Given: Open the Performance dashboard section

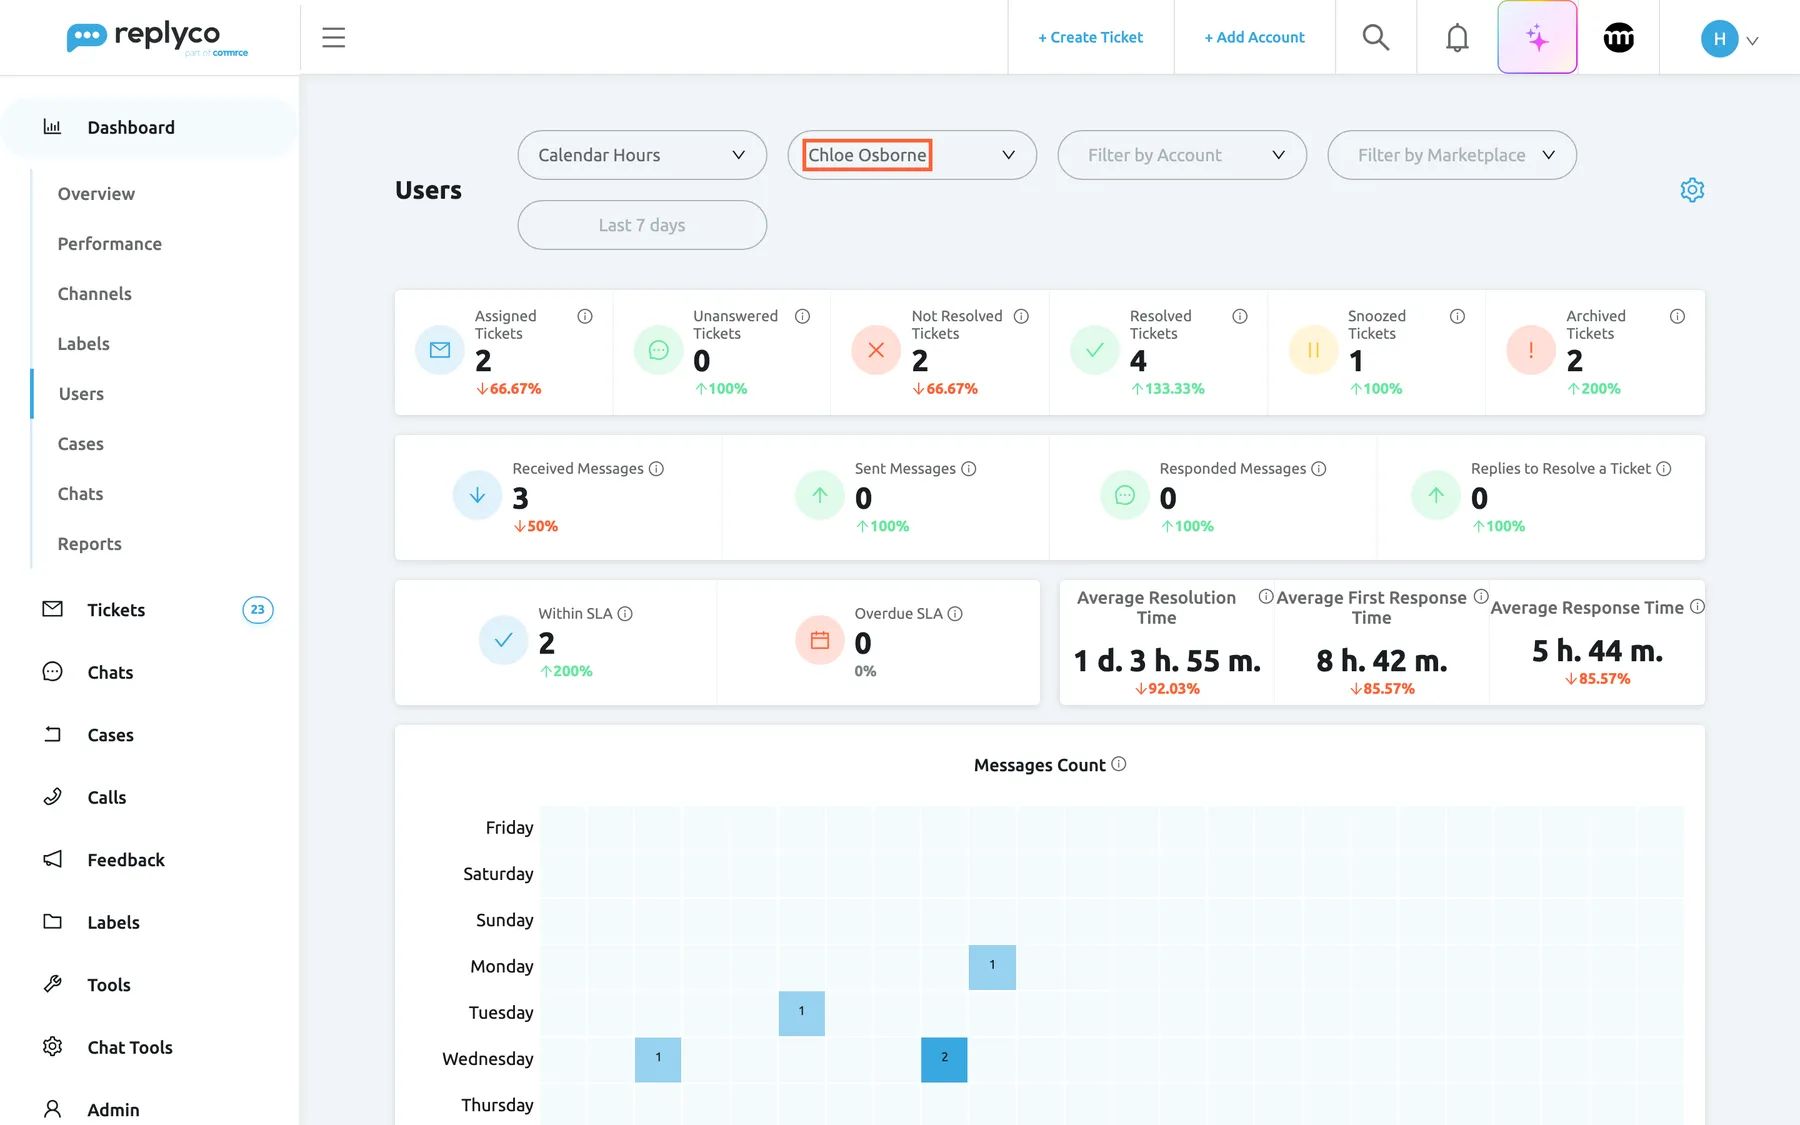Looking at the screenshot, I should click(x=110, y=244).
